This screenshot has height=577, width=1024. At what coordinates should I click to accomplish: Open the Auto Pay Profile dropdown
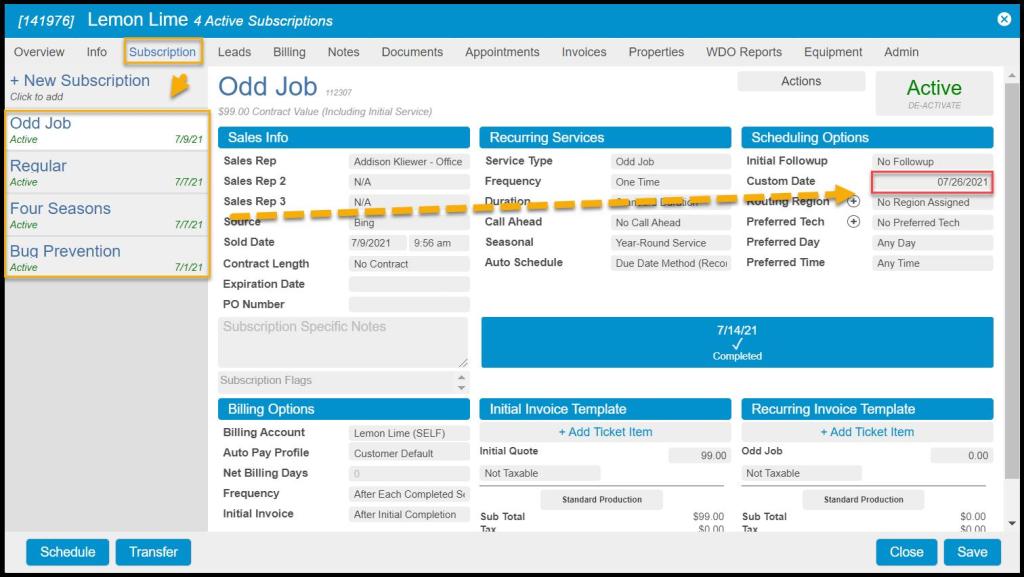(x=408, y=454)
